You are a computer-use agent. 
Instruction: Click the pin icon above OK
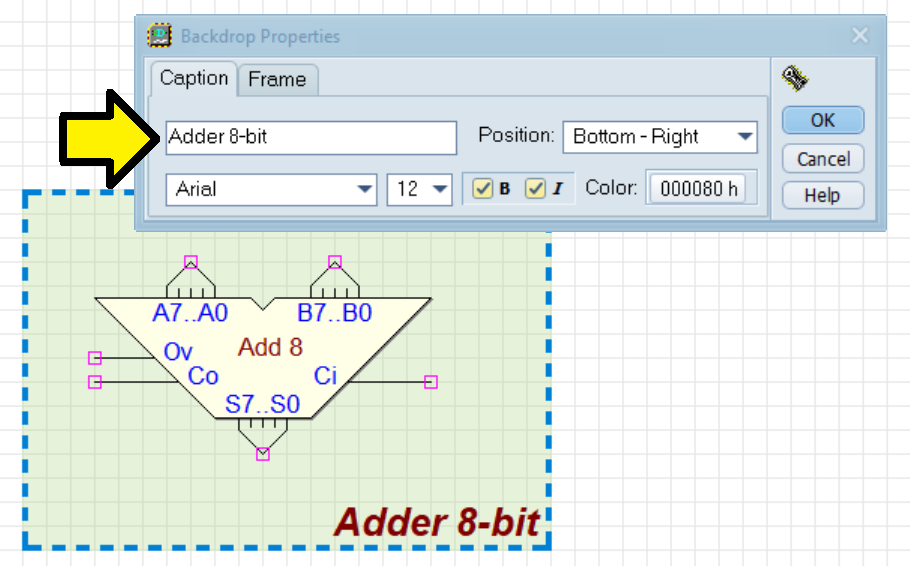795,78
